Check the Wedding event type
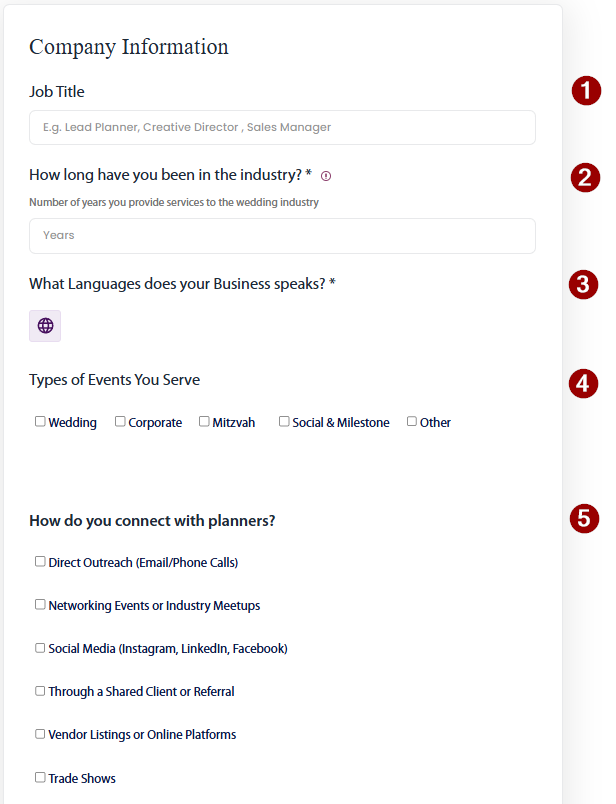Viewport: 616px width, 804px height. [41, 422]
